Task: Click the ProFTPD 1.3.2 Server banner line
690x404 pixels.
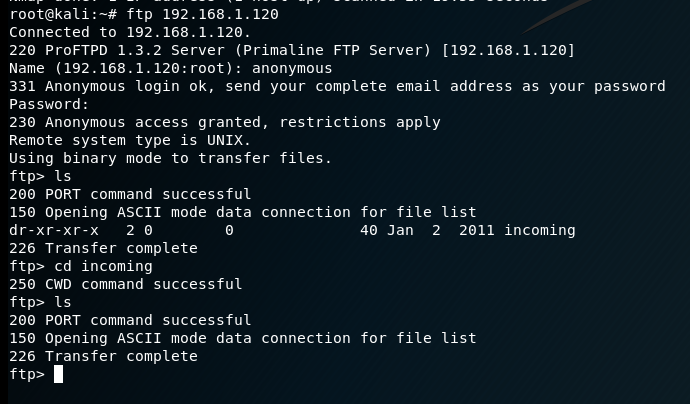Action: coord(292,50)
